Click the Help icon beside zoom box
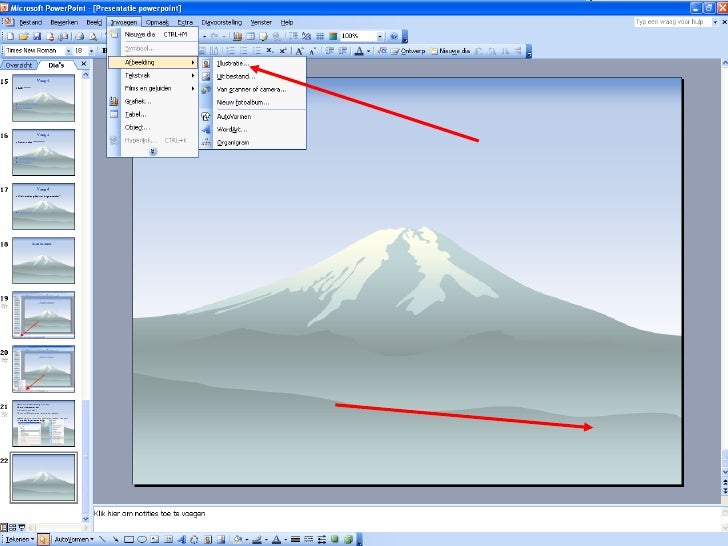728x546 pixels. tap(394, 36)
